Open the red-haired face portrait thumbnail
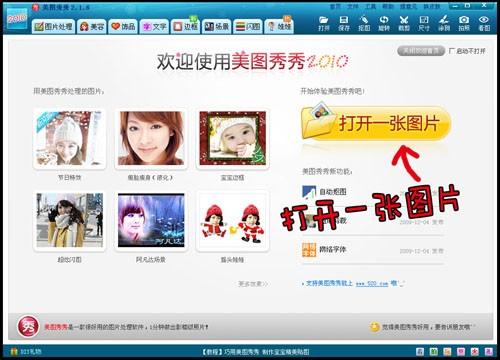 (151, 138)
